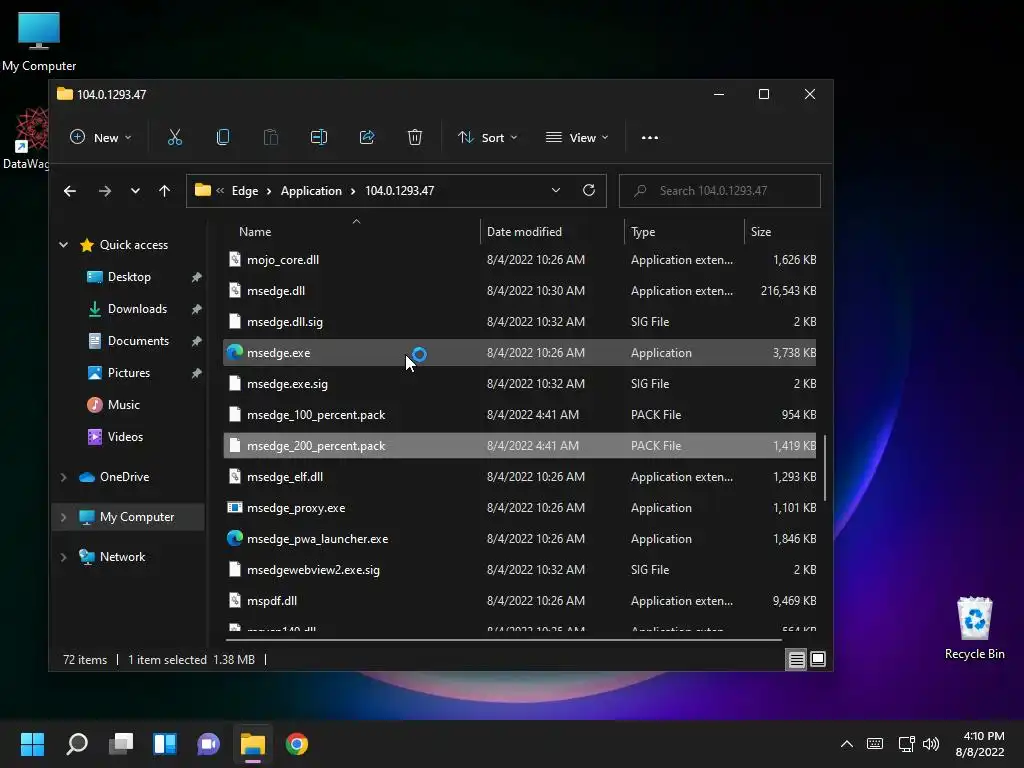Open the Sort dropdown menu
This screenshot has height=768, width=1024.
487,138
